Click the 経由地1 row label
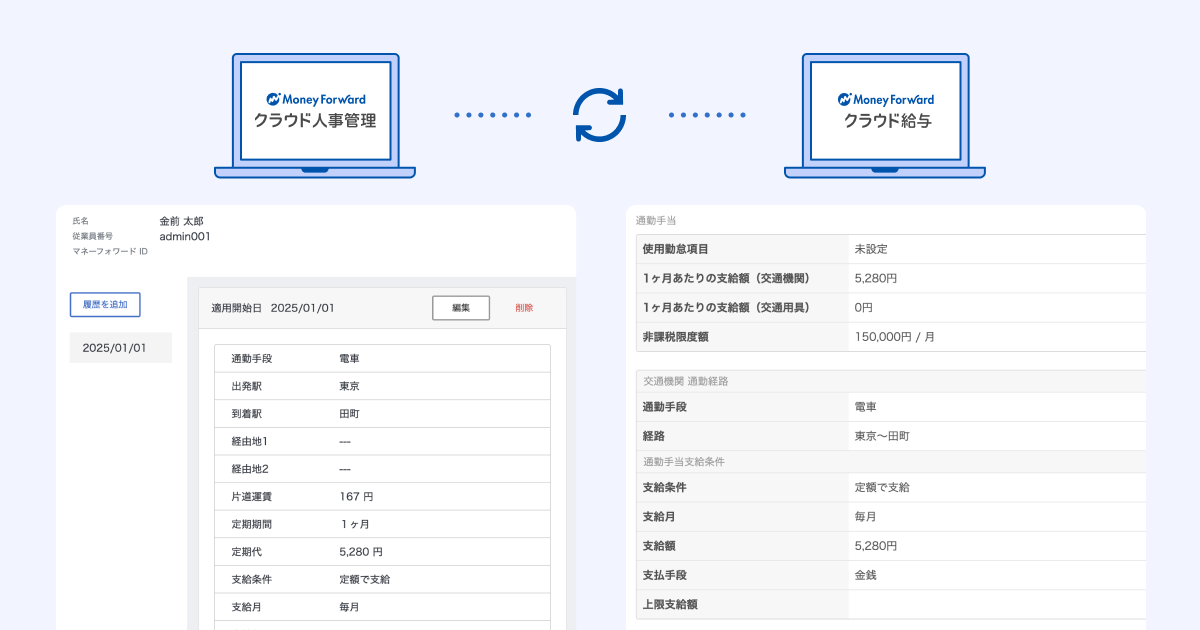This screenshot has width=1200, height=630. (x=250, y=441)
